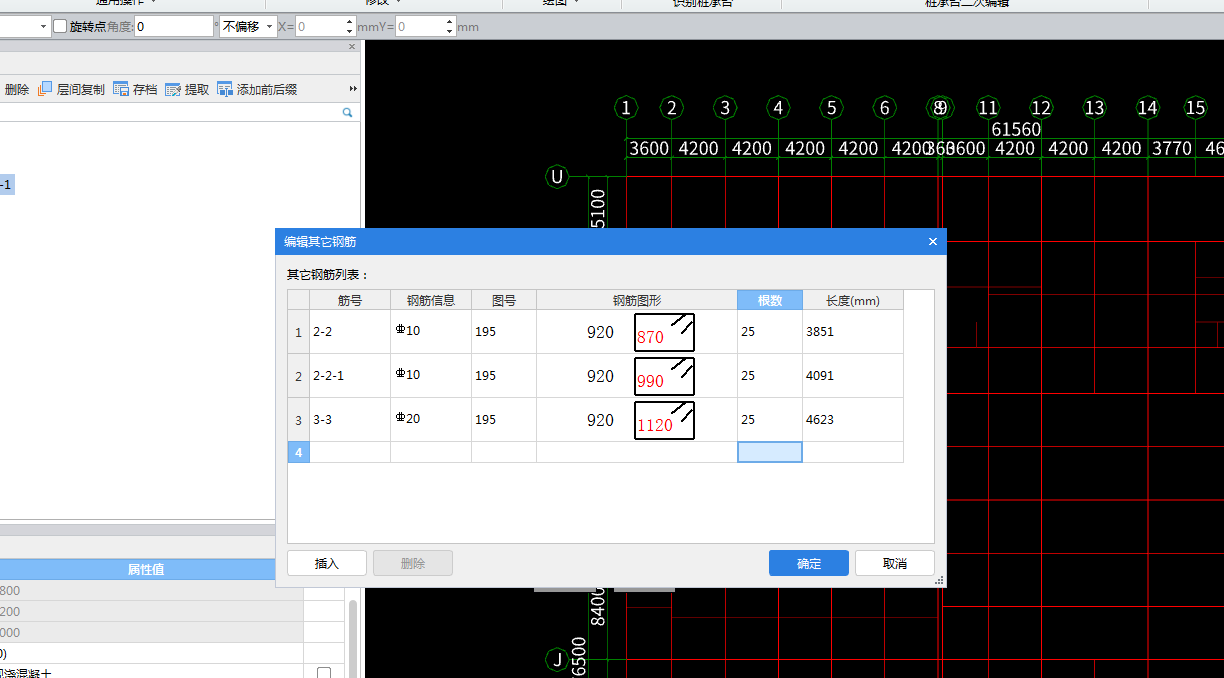
Task: Toggle the 旋转点 checkbox
Action: tap(60, 26)
